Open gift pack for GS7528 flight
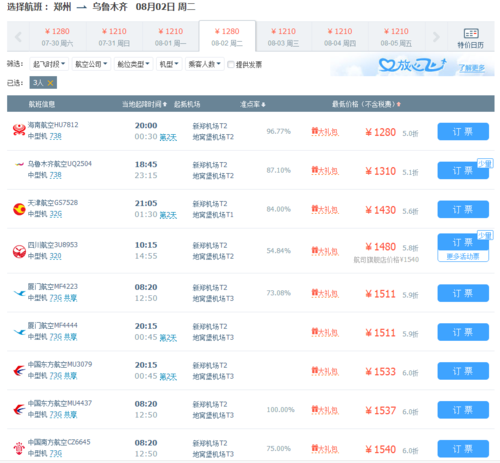The height and width of the screenshot is (463, 500). coord(325,210)
